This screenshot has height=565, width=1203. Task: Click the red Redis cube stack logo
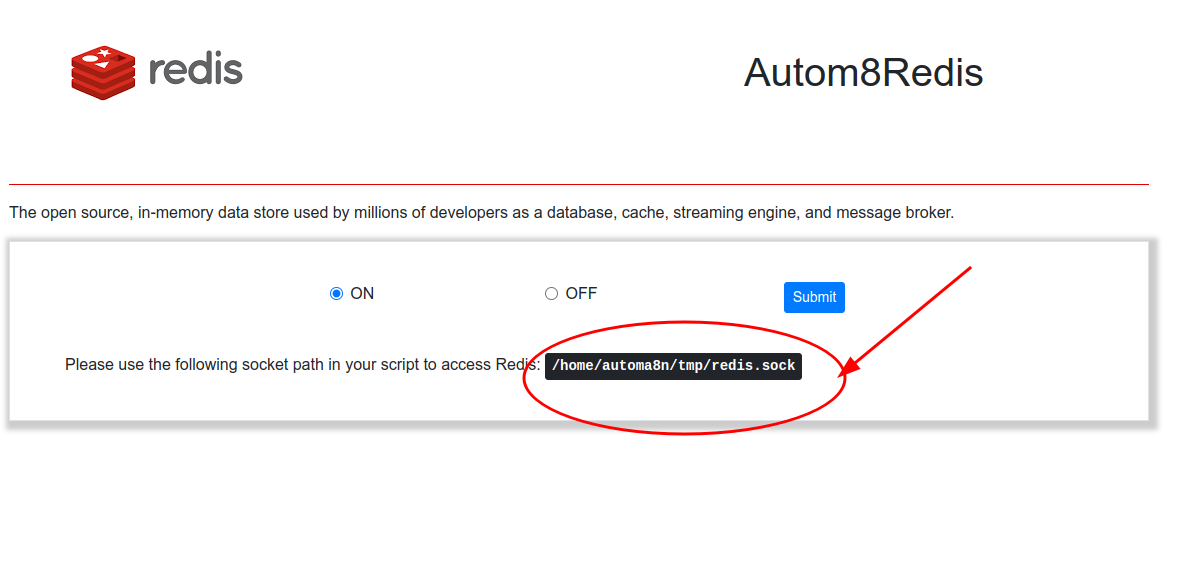pos(102,71)
